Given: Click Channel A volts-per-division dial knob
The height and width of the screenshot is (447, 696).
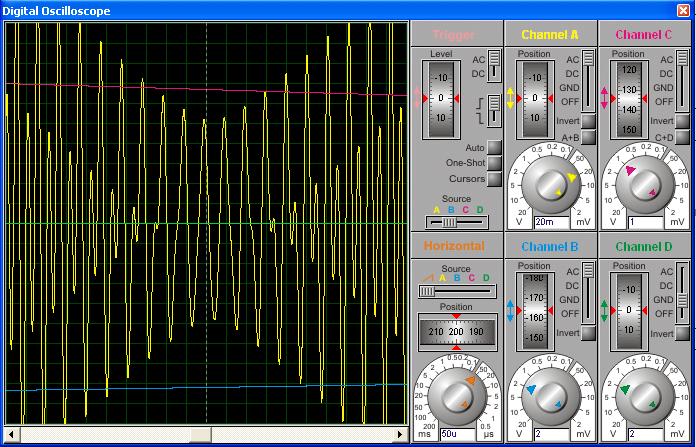Looking at the screenshot, I should click(x=551, y=185).
